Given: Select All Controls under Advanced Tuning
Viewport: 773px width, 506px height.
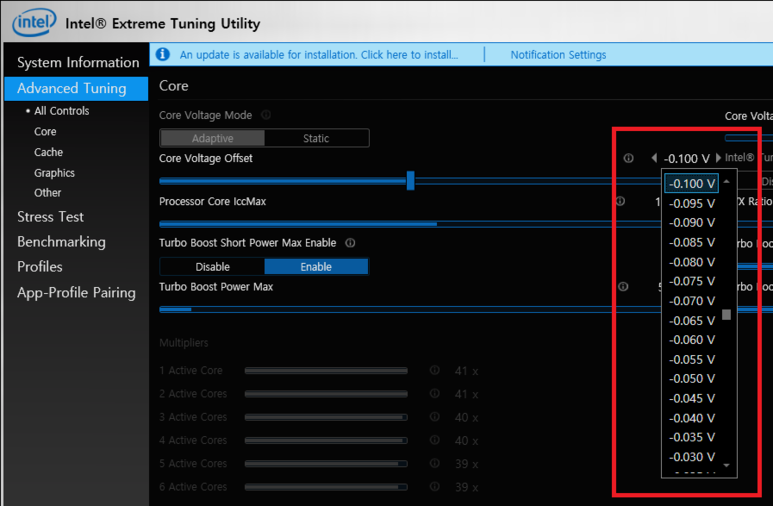Looking at the screenshot, I should pos(62,111).
